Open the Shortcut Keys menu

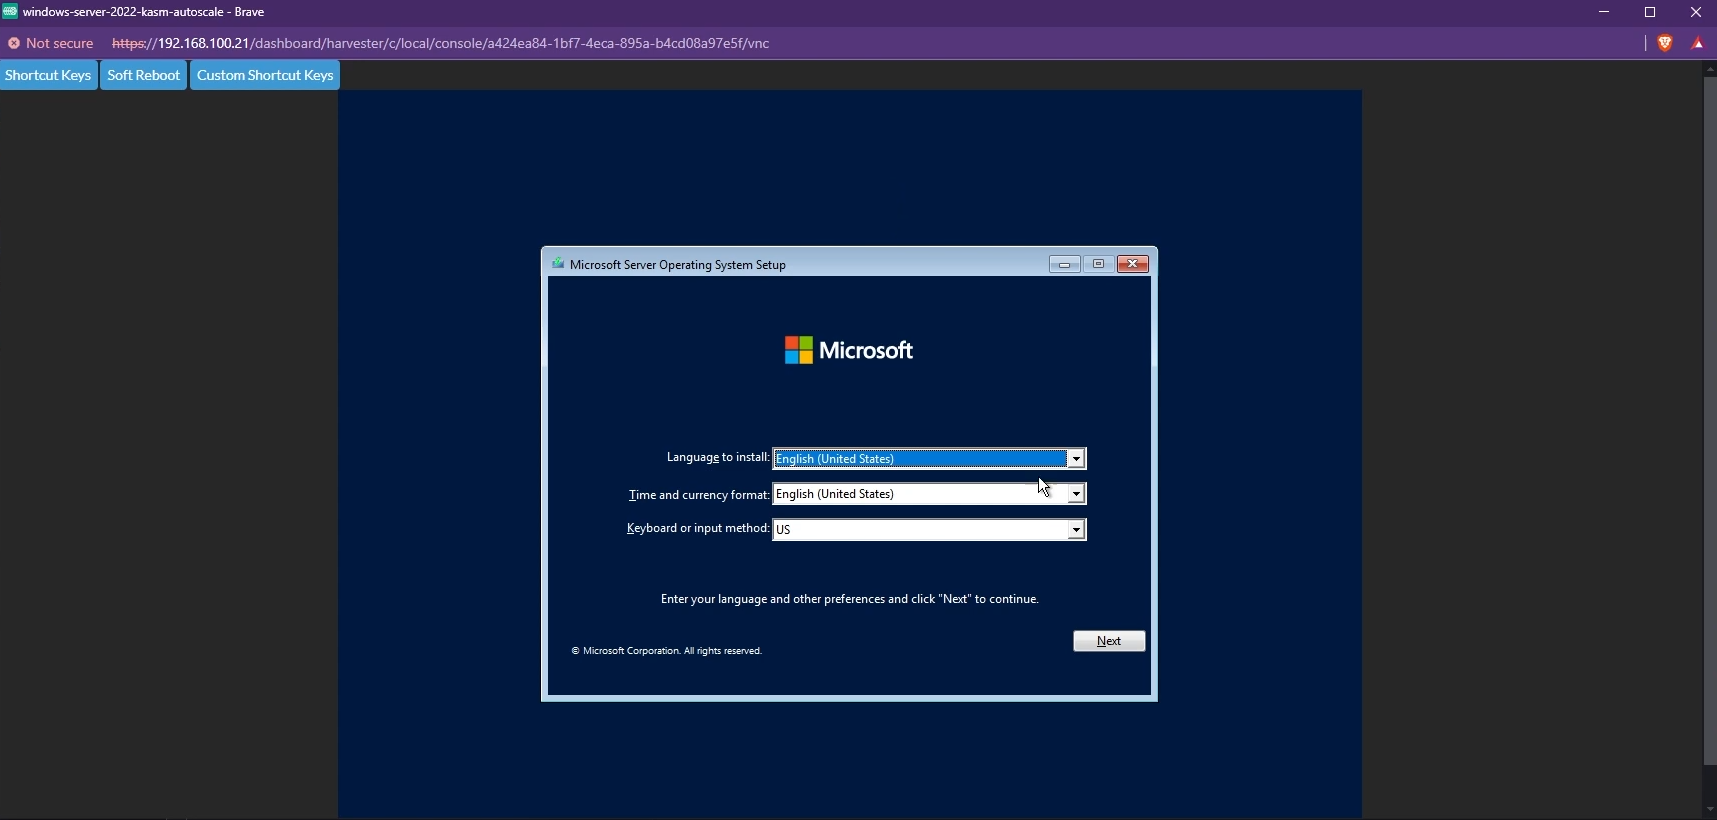coord(48,75)
